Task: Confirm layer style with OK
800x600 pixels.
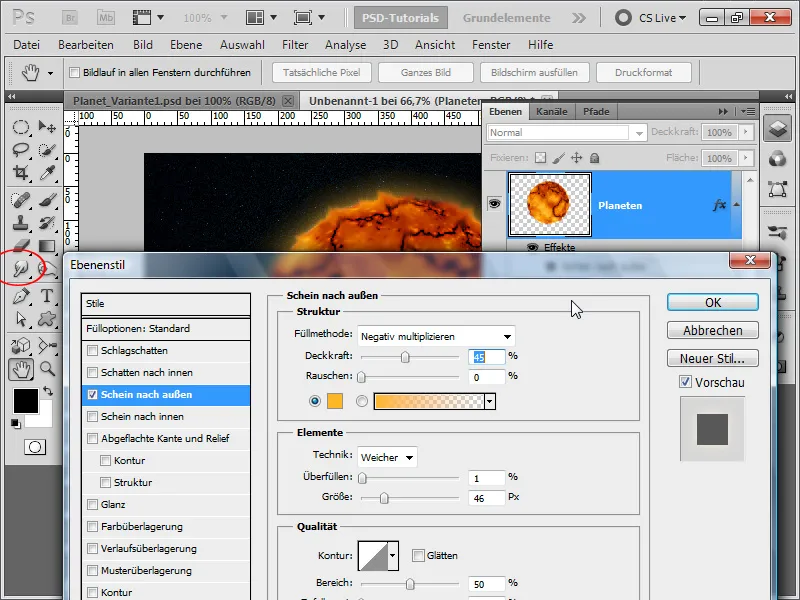Action: tap(712, 303)
